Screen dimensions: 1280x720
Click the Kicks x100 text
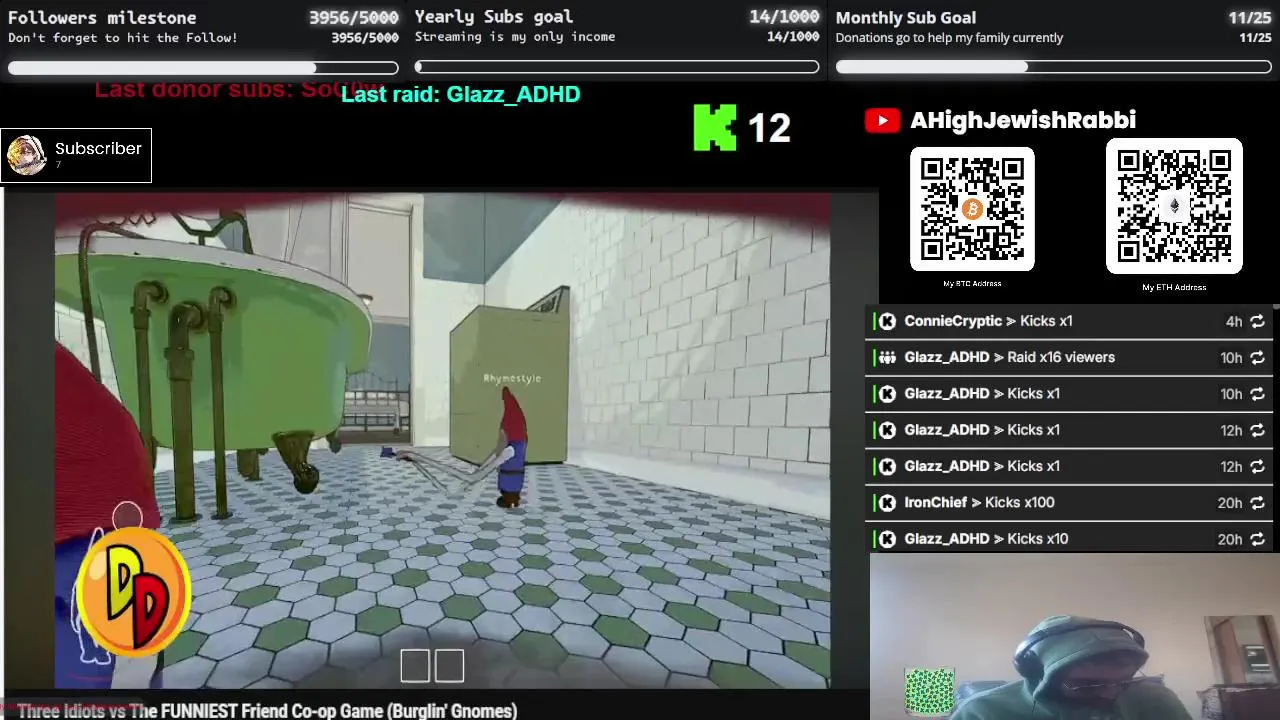tap(1019, 502)
